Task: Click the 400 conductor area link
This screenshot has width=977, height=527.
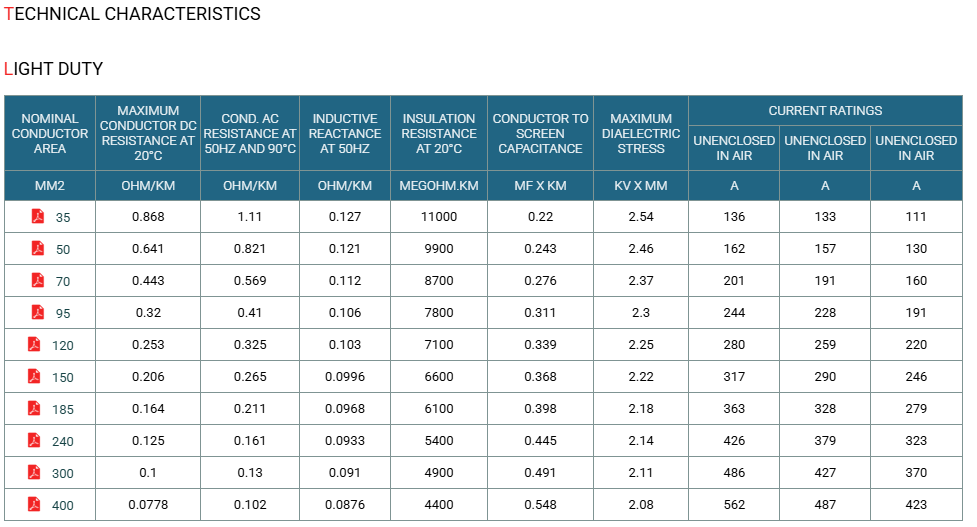Action: [x=62, y=505]
